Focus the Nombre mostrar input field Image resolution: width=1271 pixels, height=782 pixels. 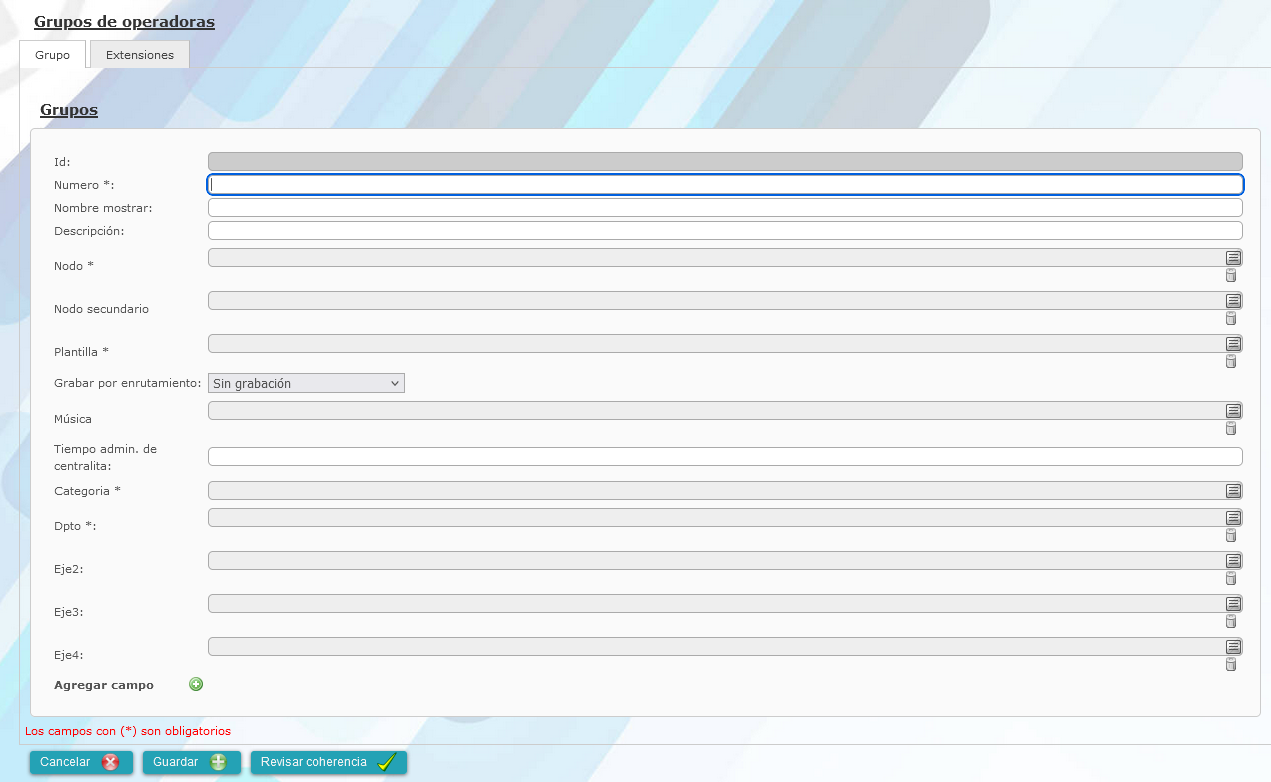click(725, 208)
